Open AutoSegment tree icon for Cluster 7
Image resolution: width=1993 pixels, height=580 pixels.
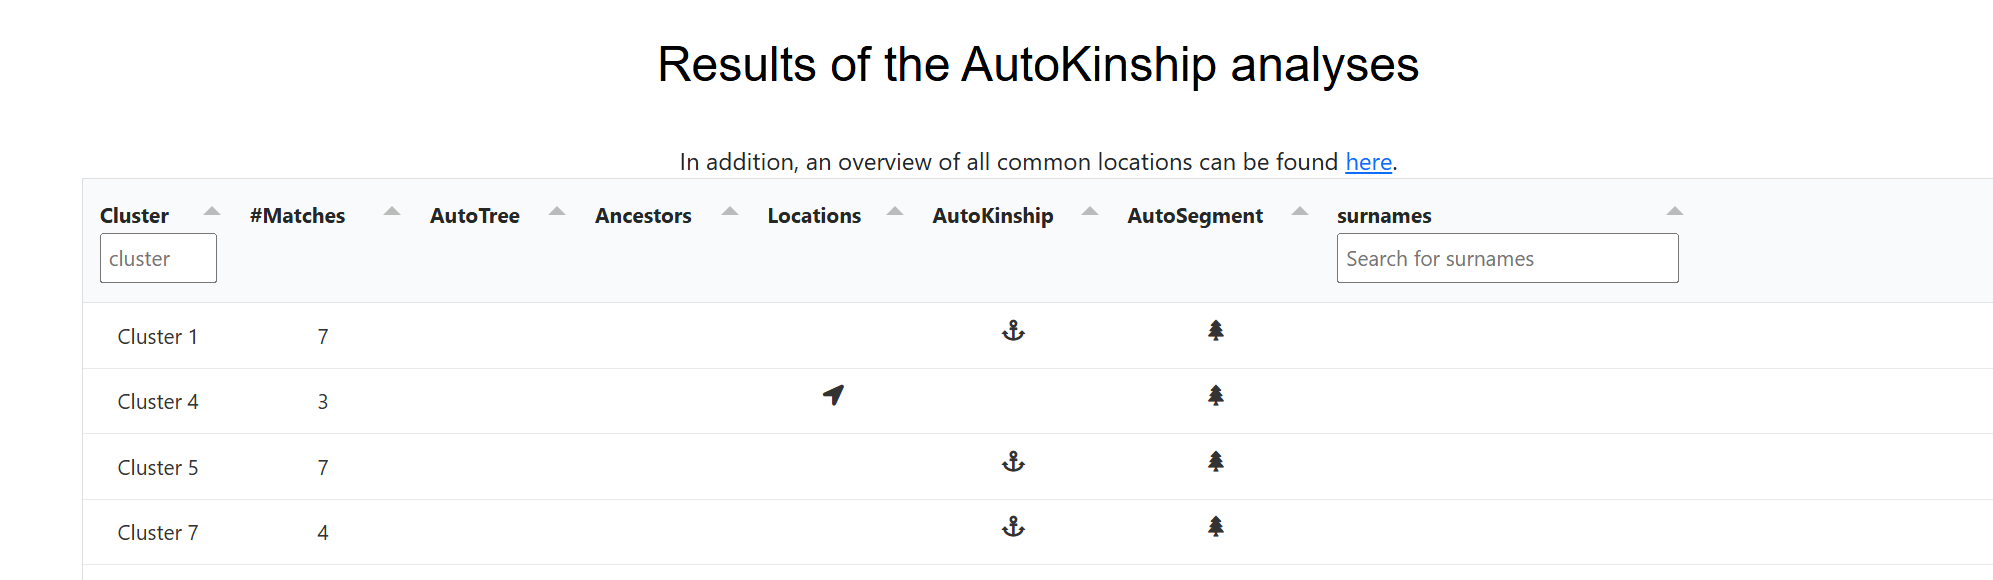point(1215,527)
